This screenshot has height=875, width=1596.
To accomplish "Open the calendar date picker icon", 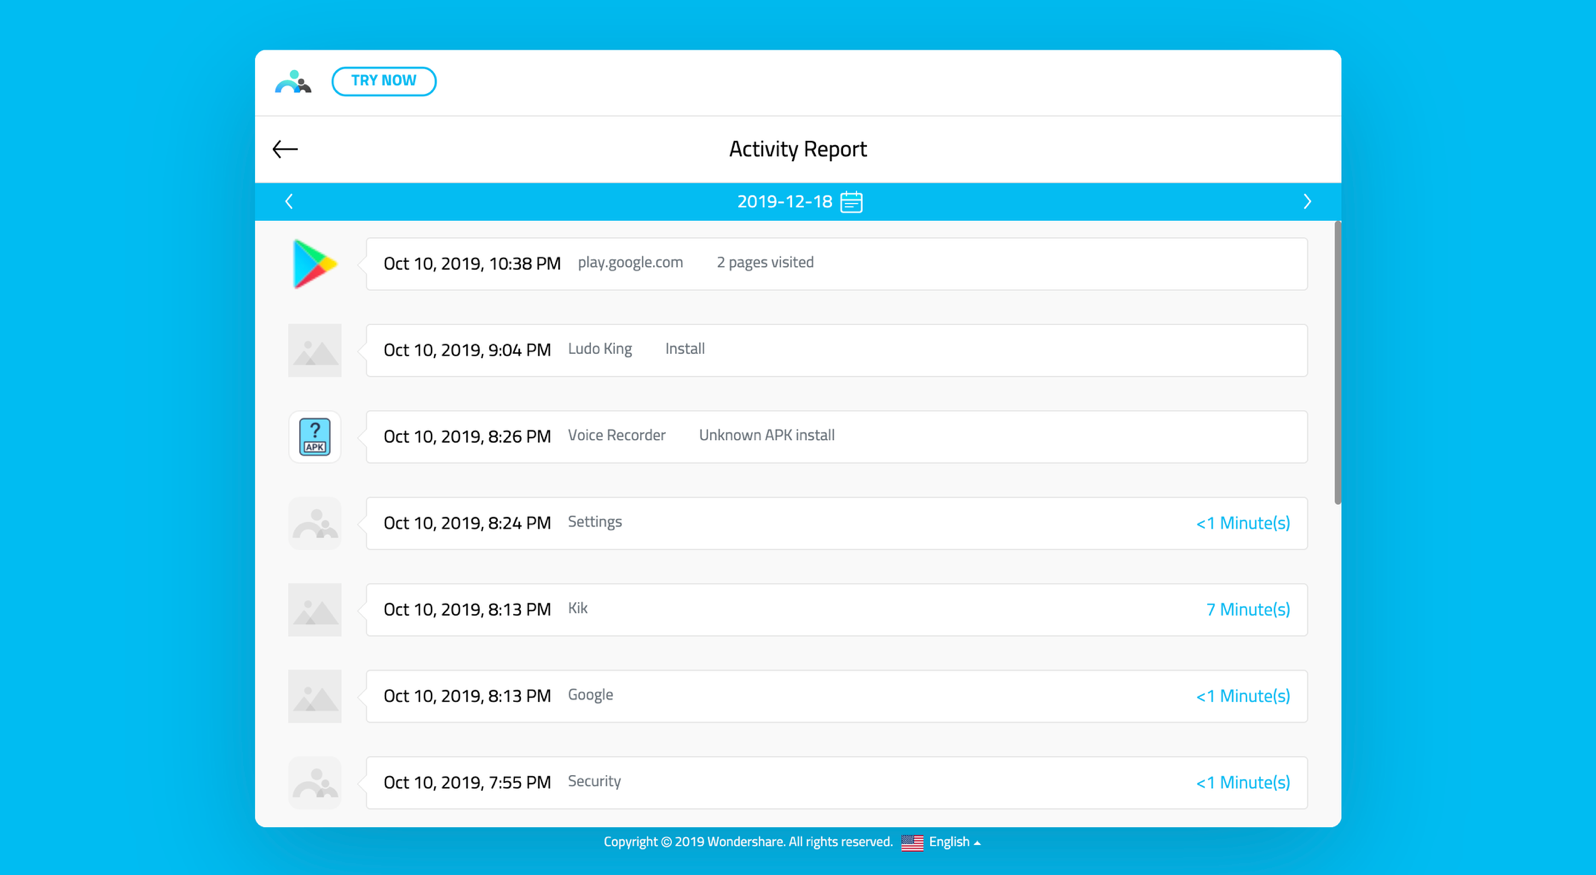I will (851, 202).
